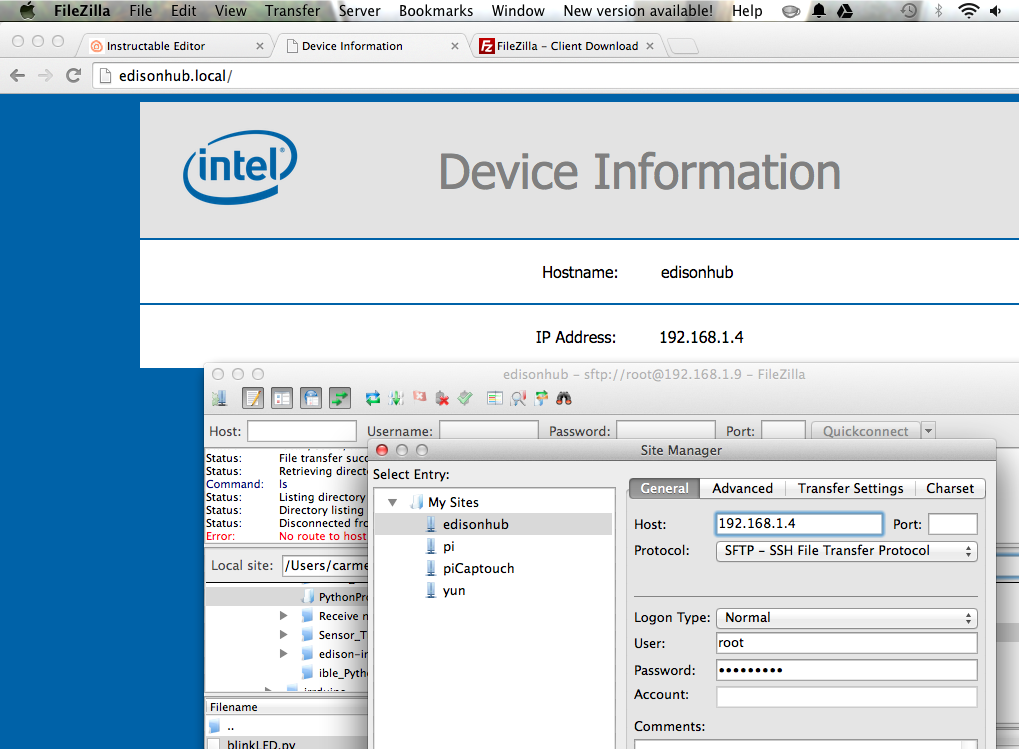
Task: Click the User field containing root
Action: [x=846, y=642]
